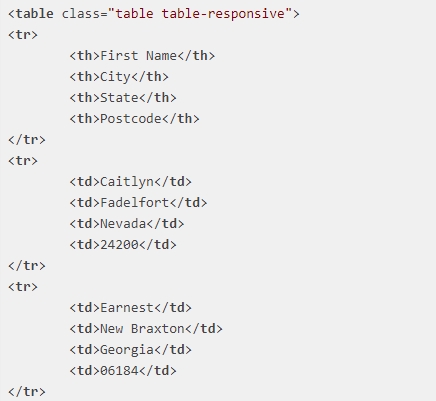Click the 24200 postcode cell text
Image resolution: width=436 pixels, height=401 pixels.
119,245
